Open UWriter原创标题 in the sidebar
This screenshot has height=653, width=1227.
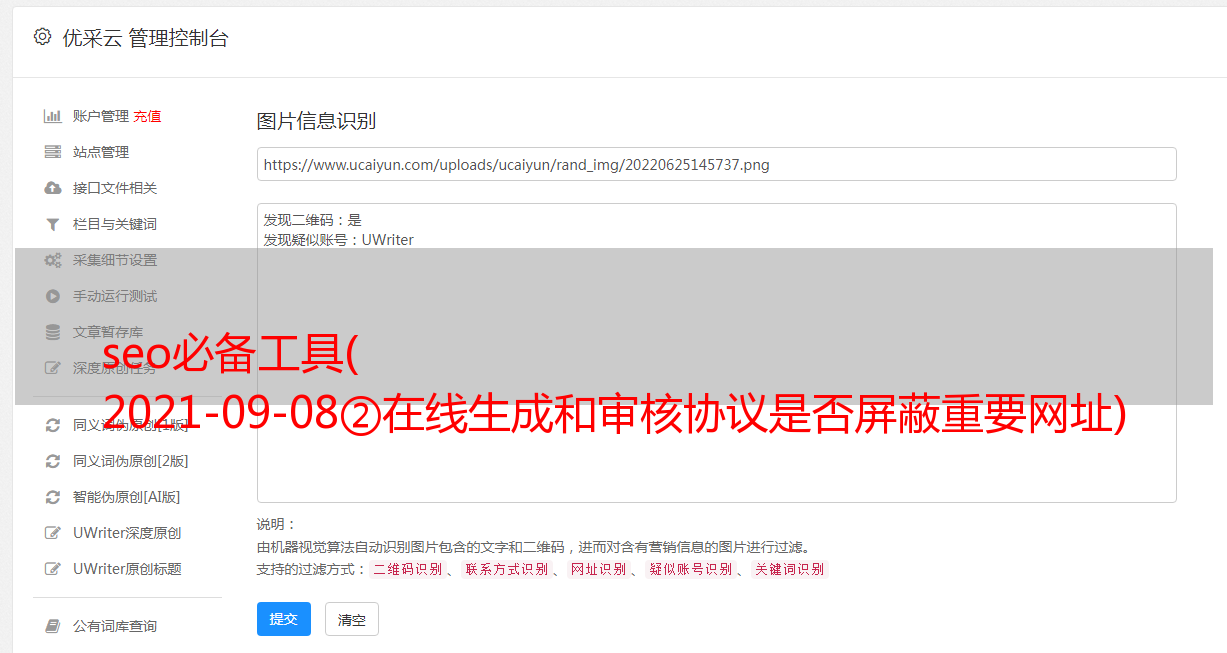coord(127,569)
